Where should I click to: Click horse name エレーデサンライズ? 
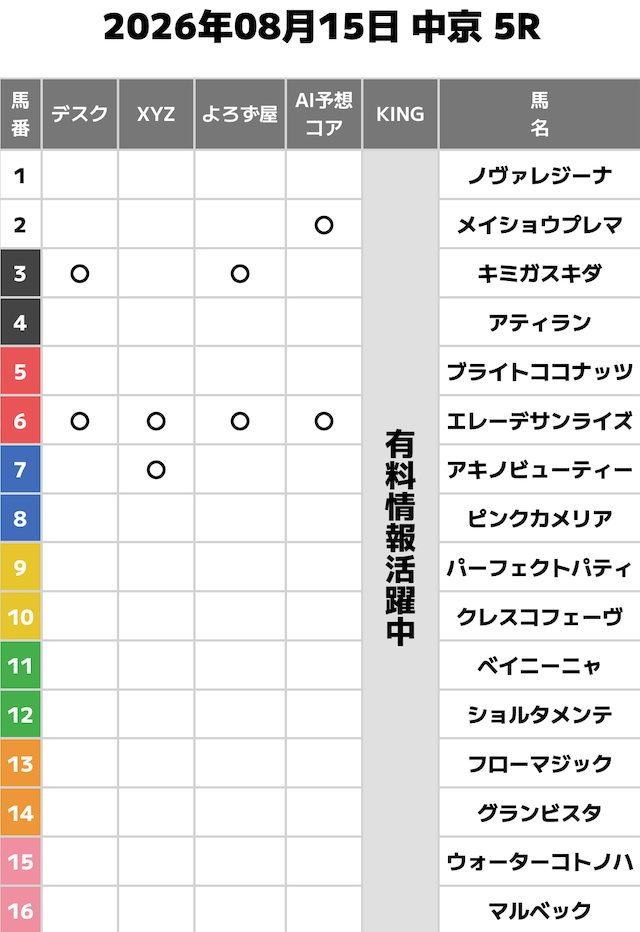click(x=540, y=421)
